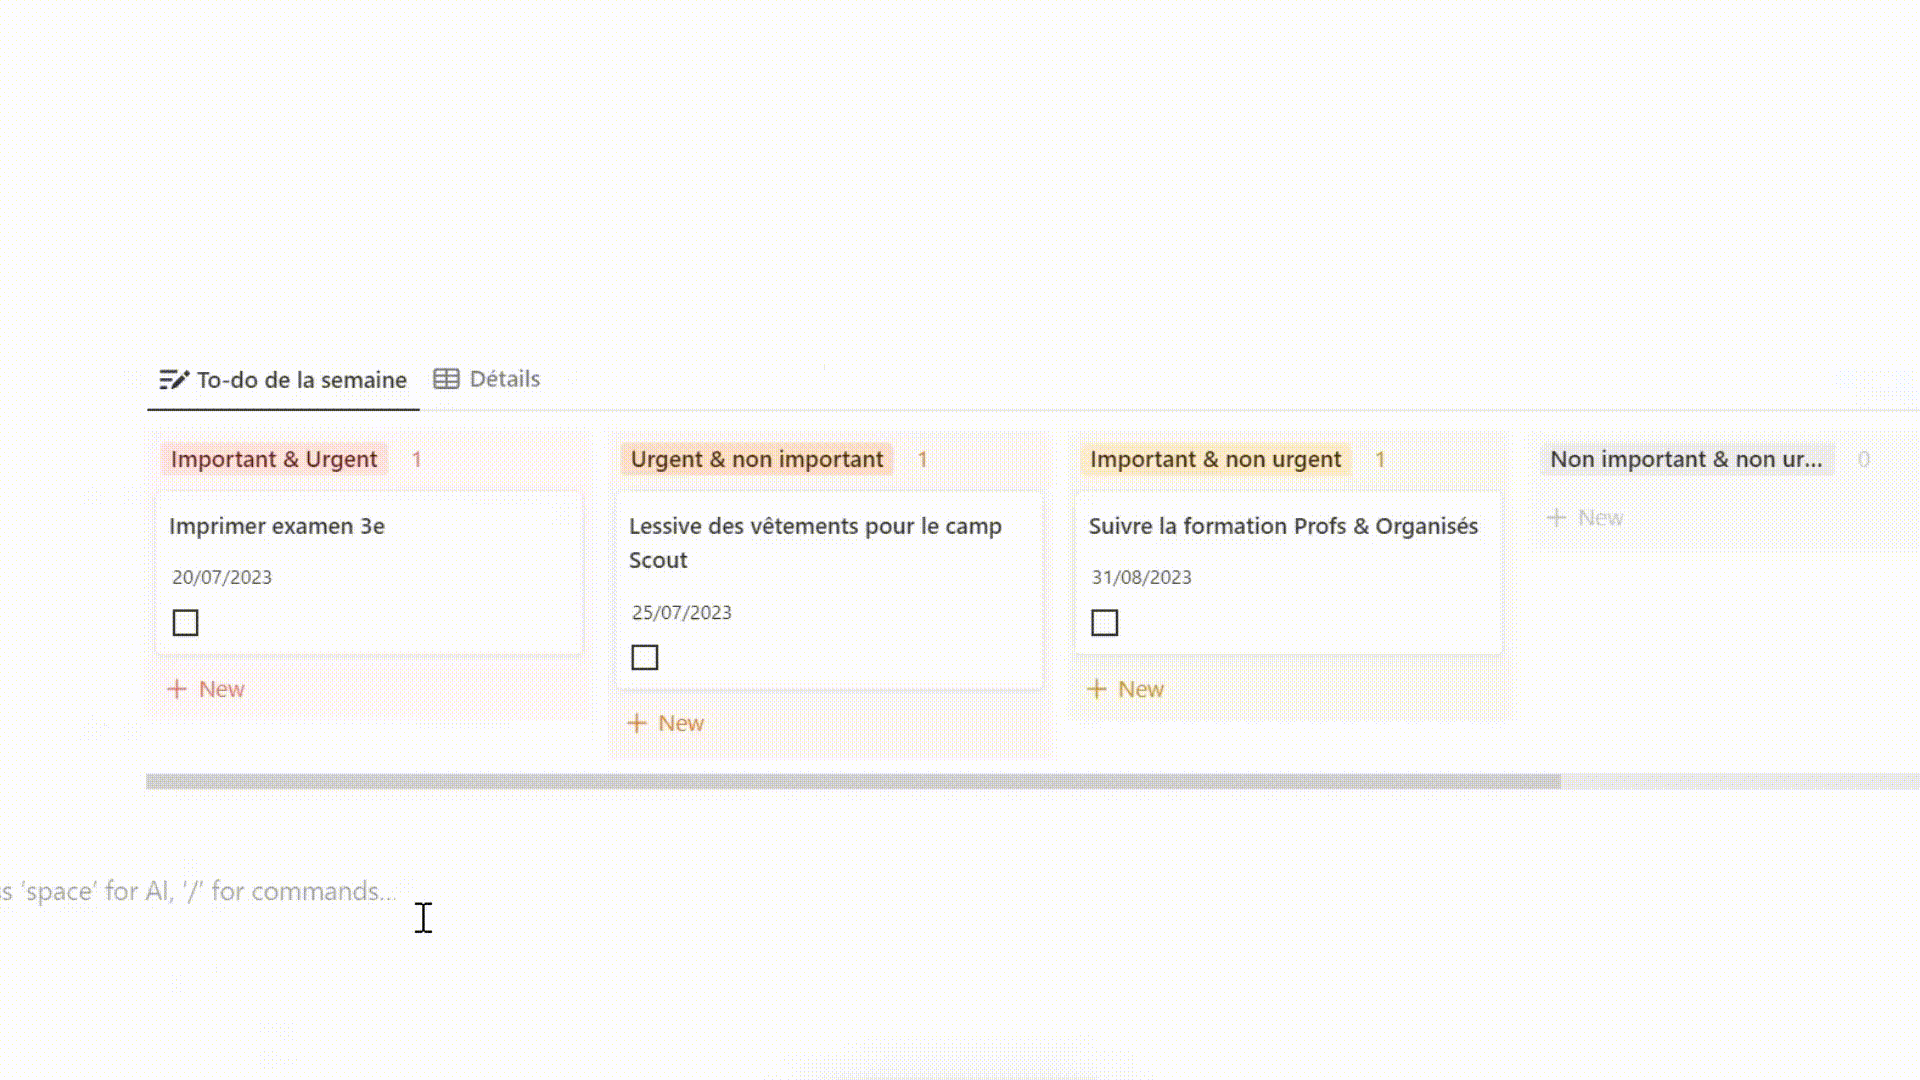This screenshot has height=1080, width=1920.
Task: Click plus icon in Important & Urgent column
Action: coord(177,689)
